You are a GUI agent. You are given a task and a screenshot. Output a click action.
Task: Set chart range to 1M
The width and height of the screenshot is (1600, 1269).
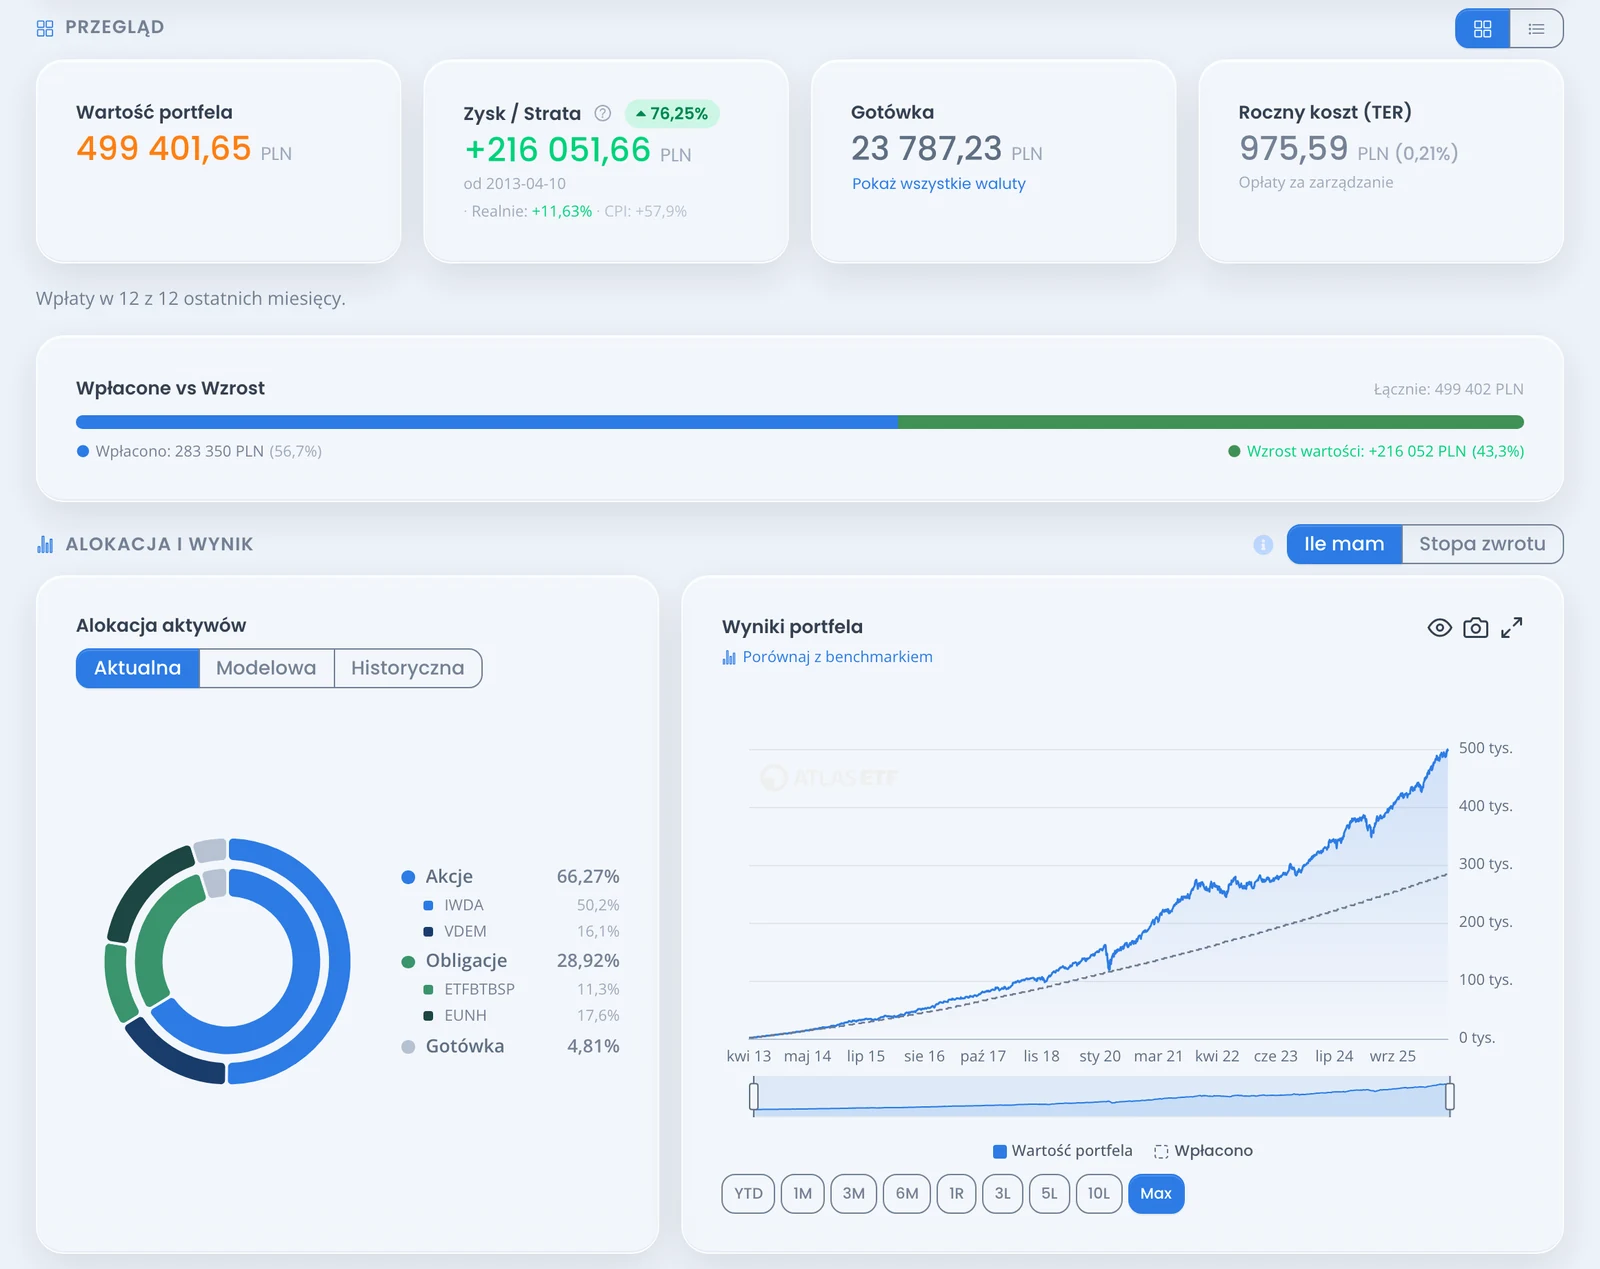tap(802, 1194)
